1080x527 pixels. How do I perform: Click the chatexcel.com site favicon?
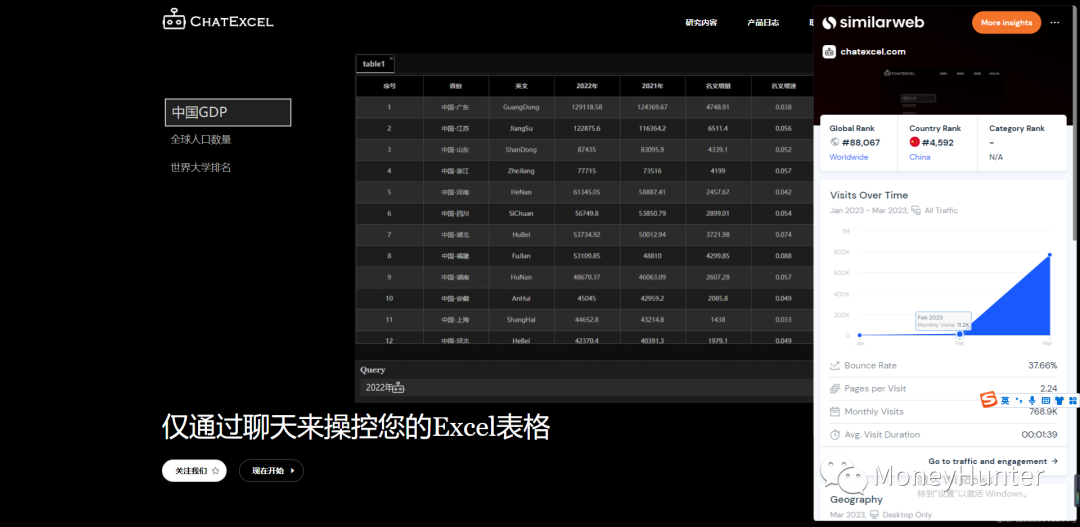(x=829, y=52)
